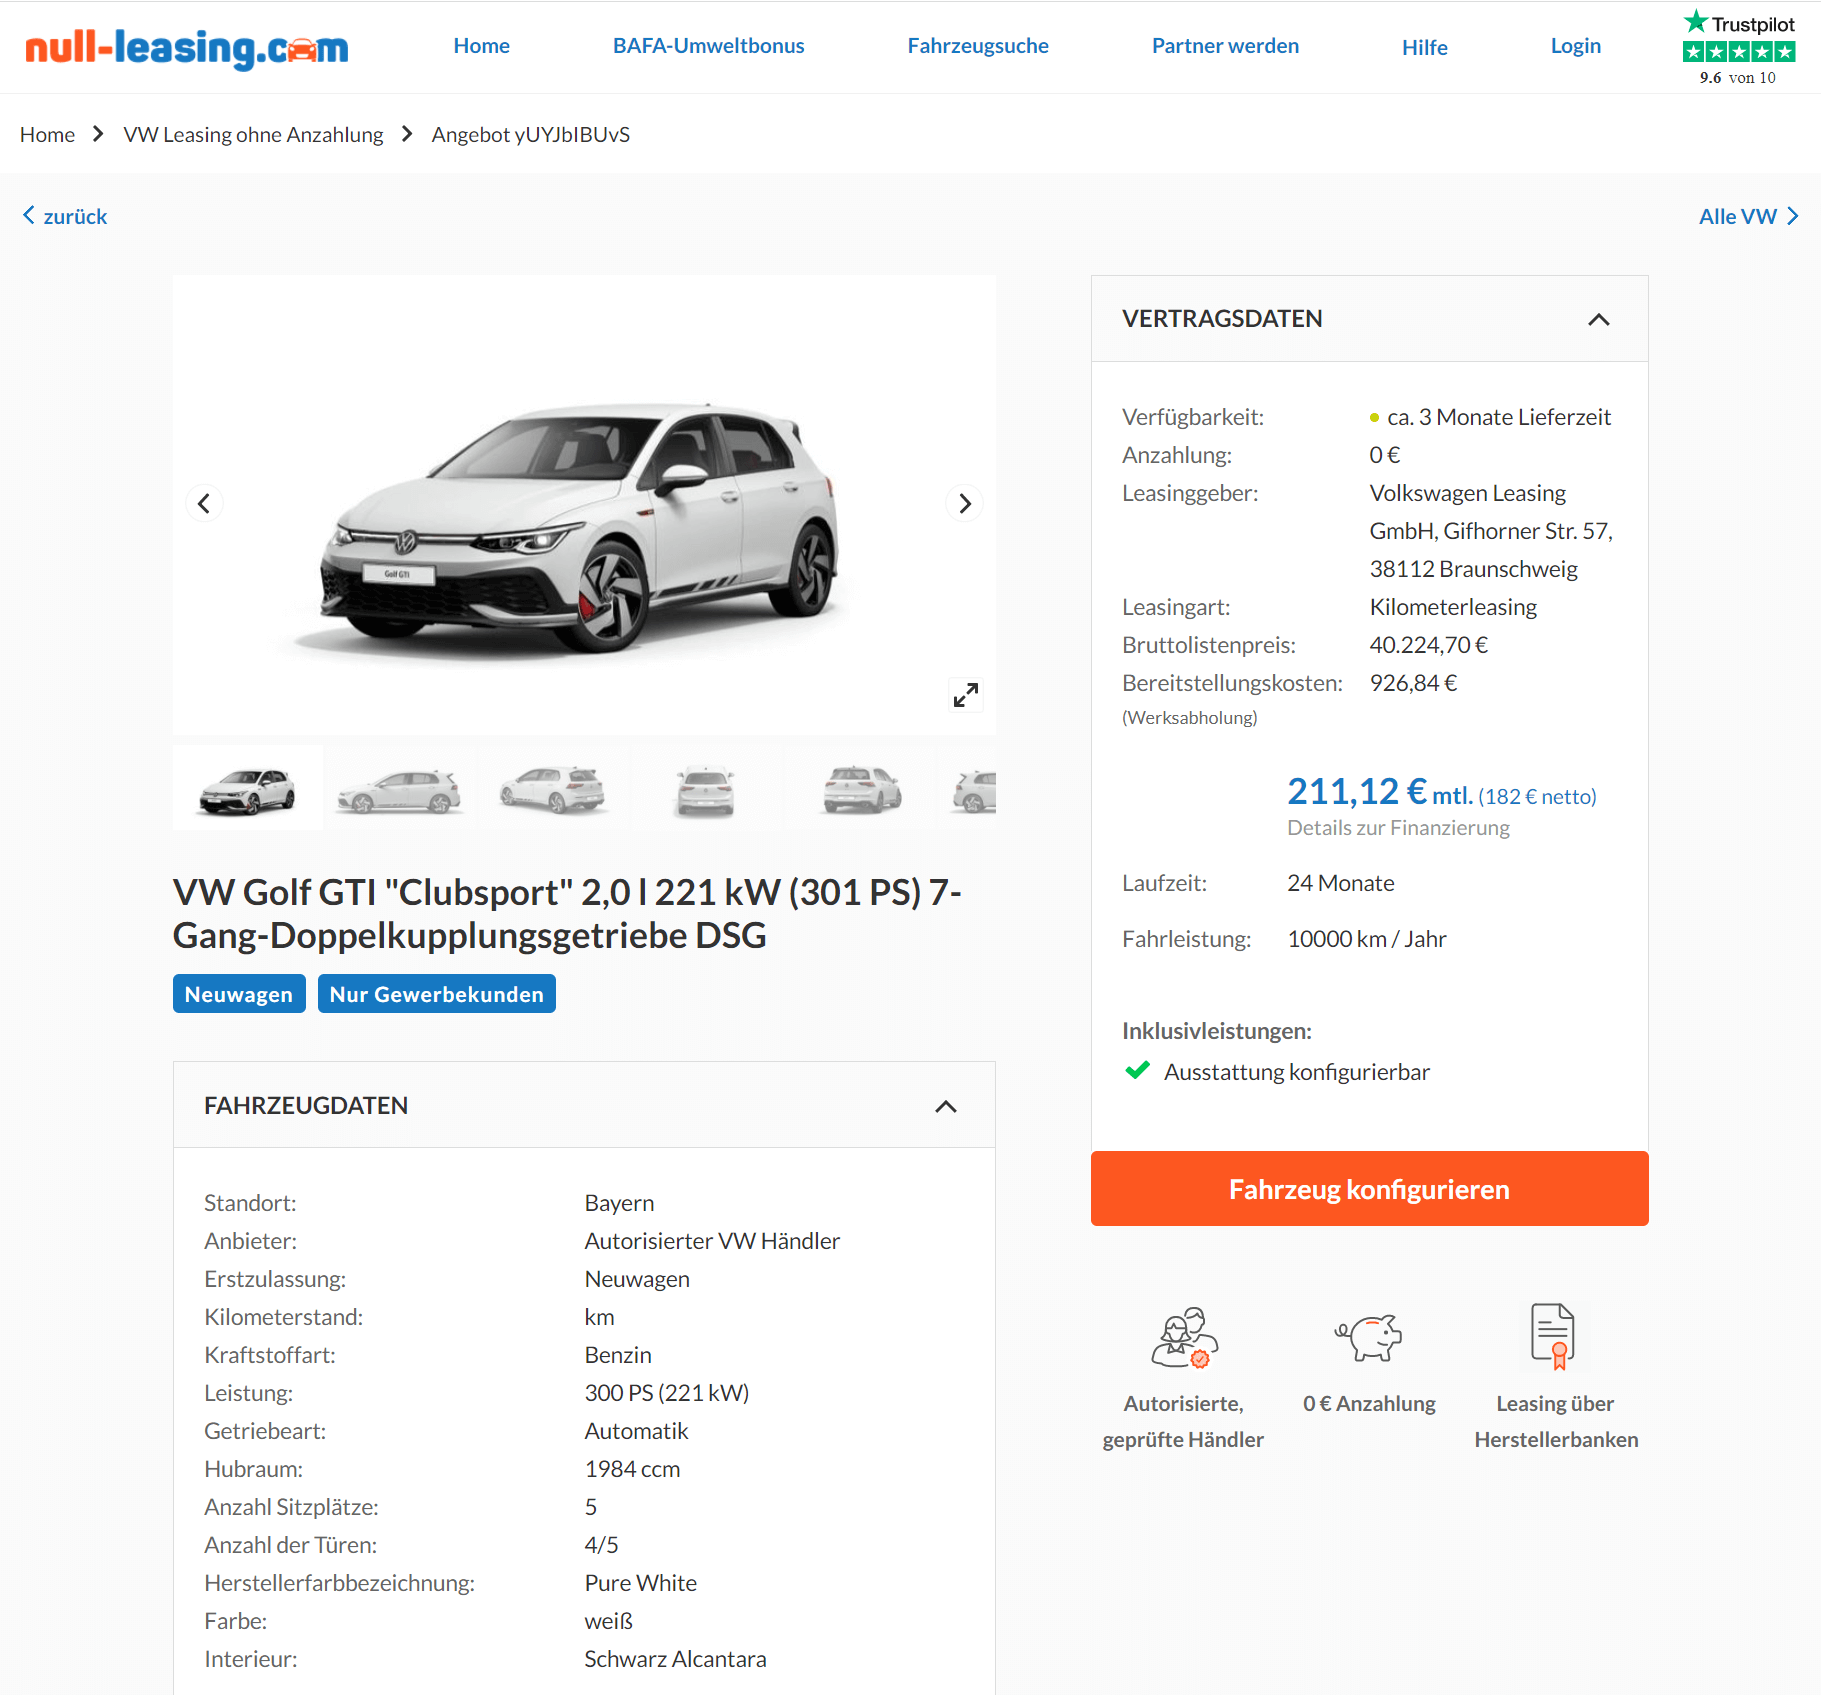This screenshot has height=1695, width=1821.
Task: Open the BAFA-Umweltbonus menu item
Action: pyautogui.click(x=709, y=46)
